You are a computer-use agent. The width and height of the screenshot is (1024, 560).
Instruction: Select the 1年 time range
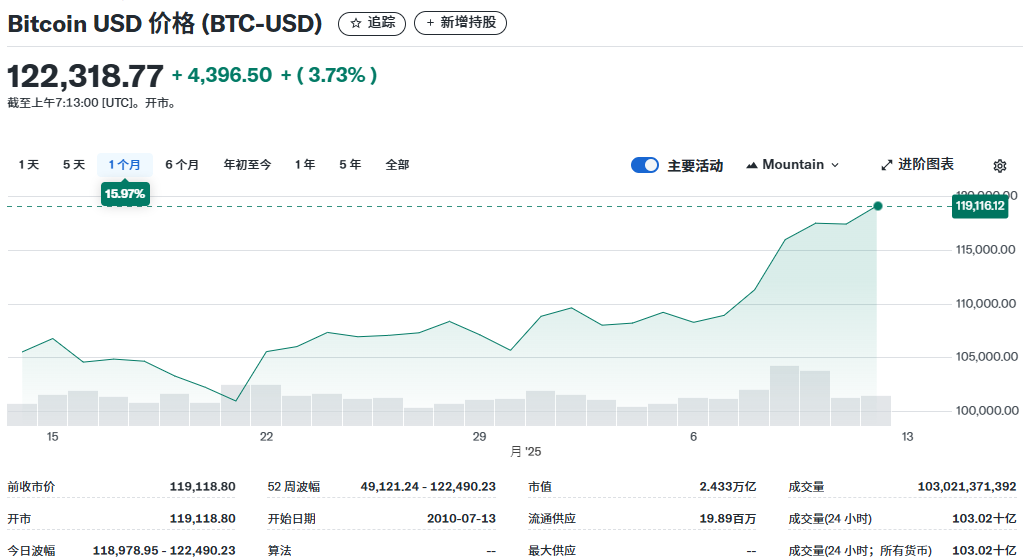click(x=304, y=164)
